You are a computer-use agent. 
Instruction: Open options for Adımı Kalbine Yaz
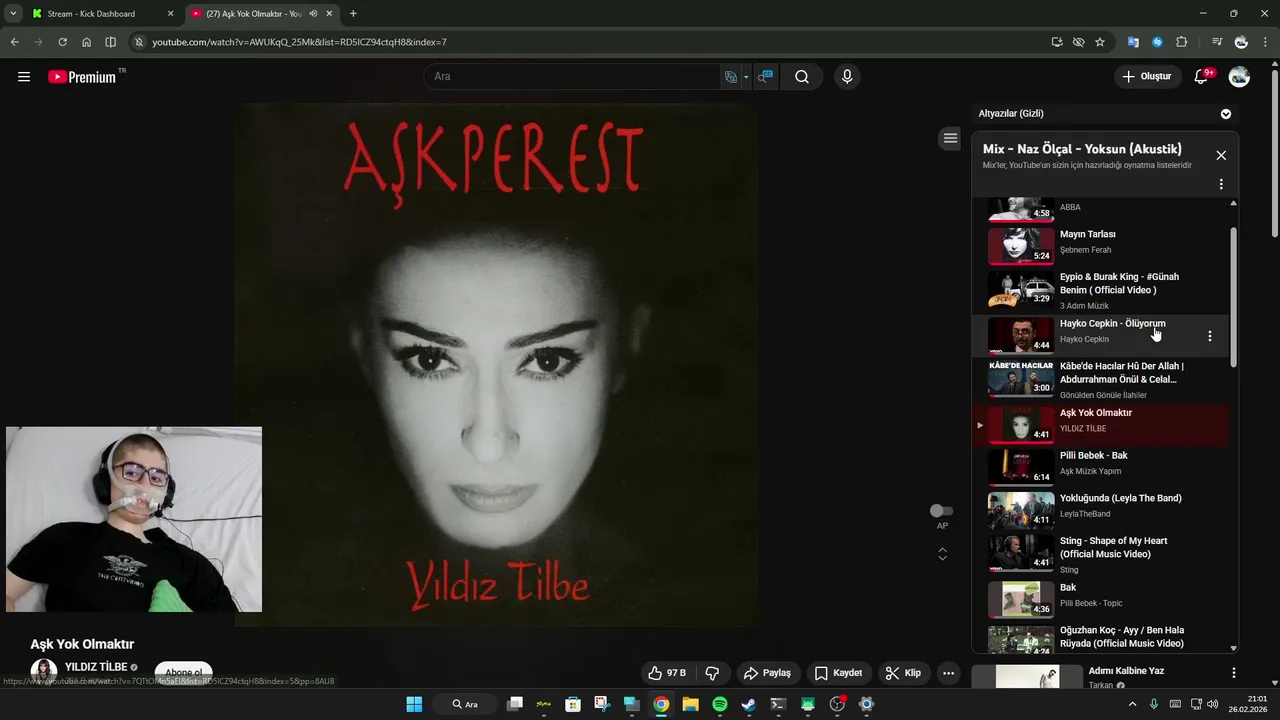click(1233, 673)
